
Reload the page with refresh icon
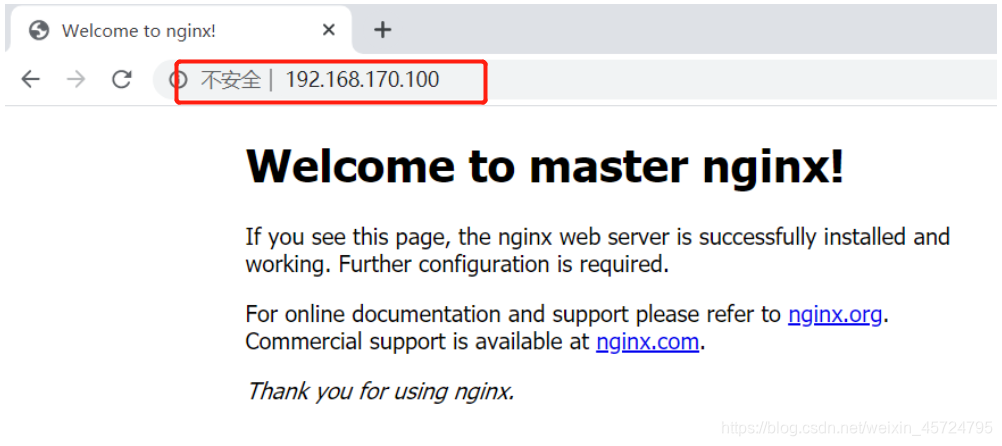pyautogui.click(x=121, y=79)
